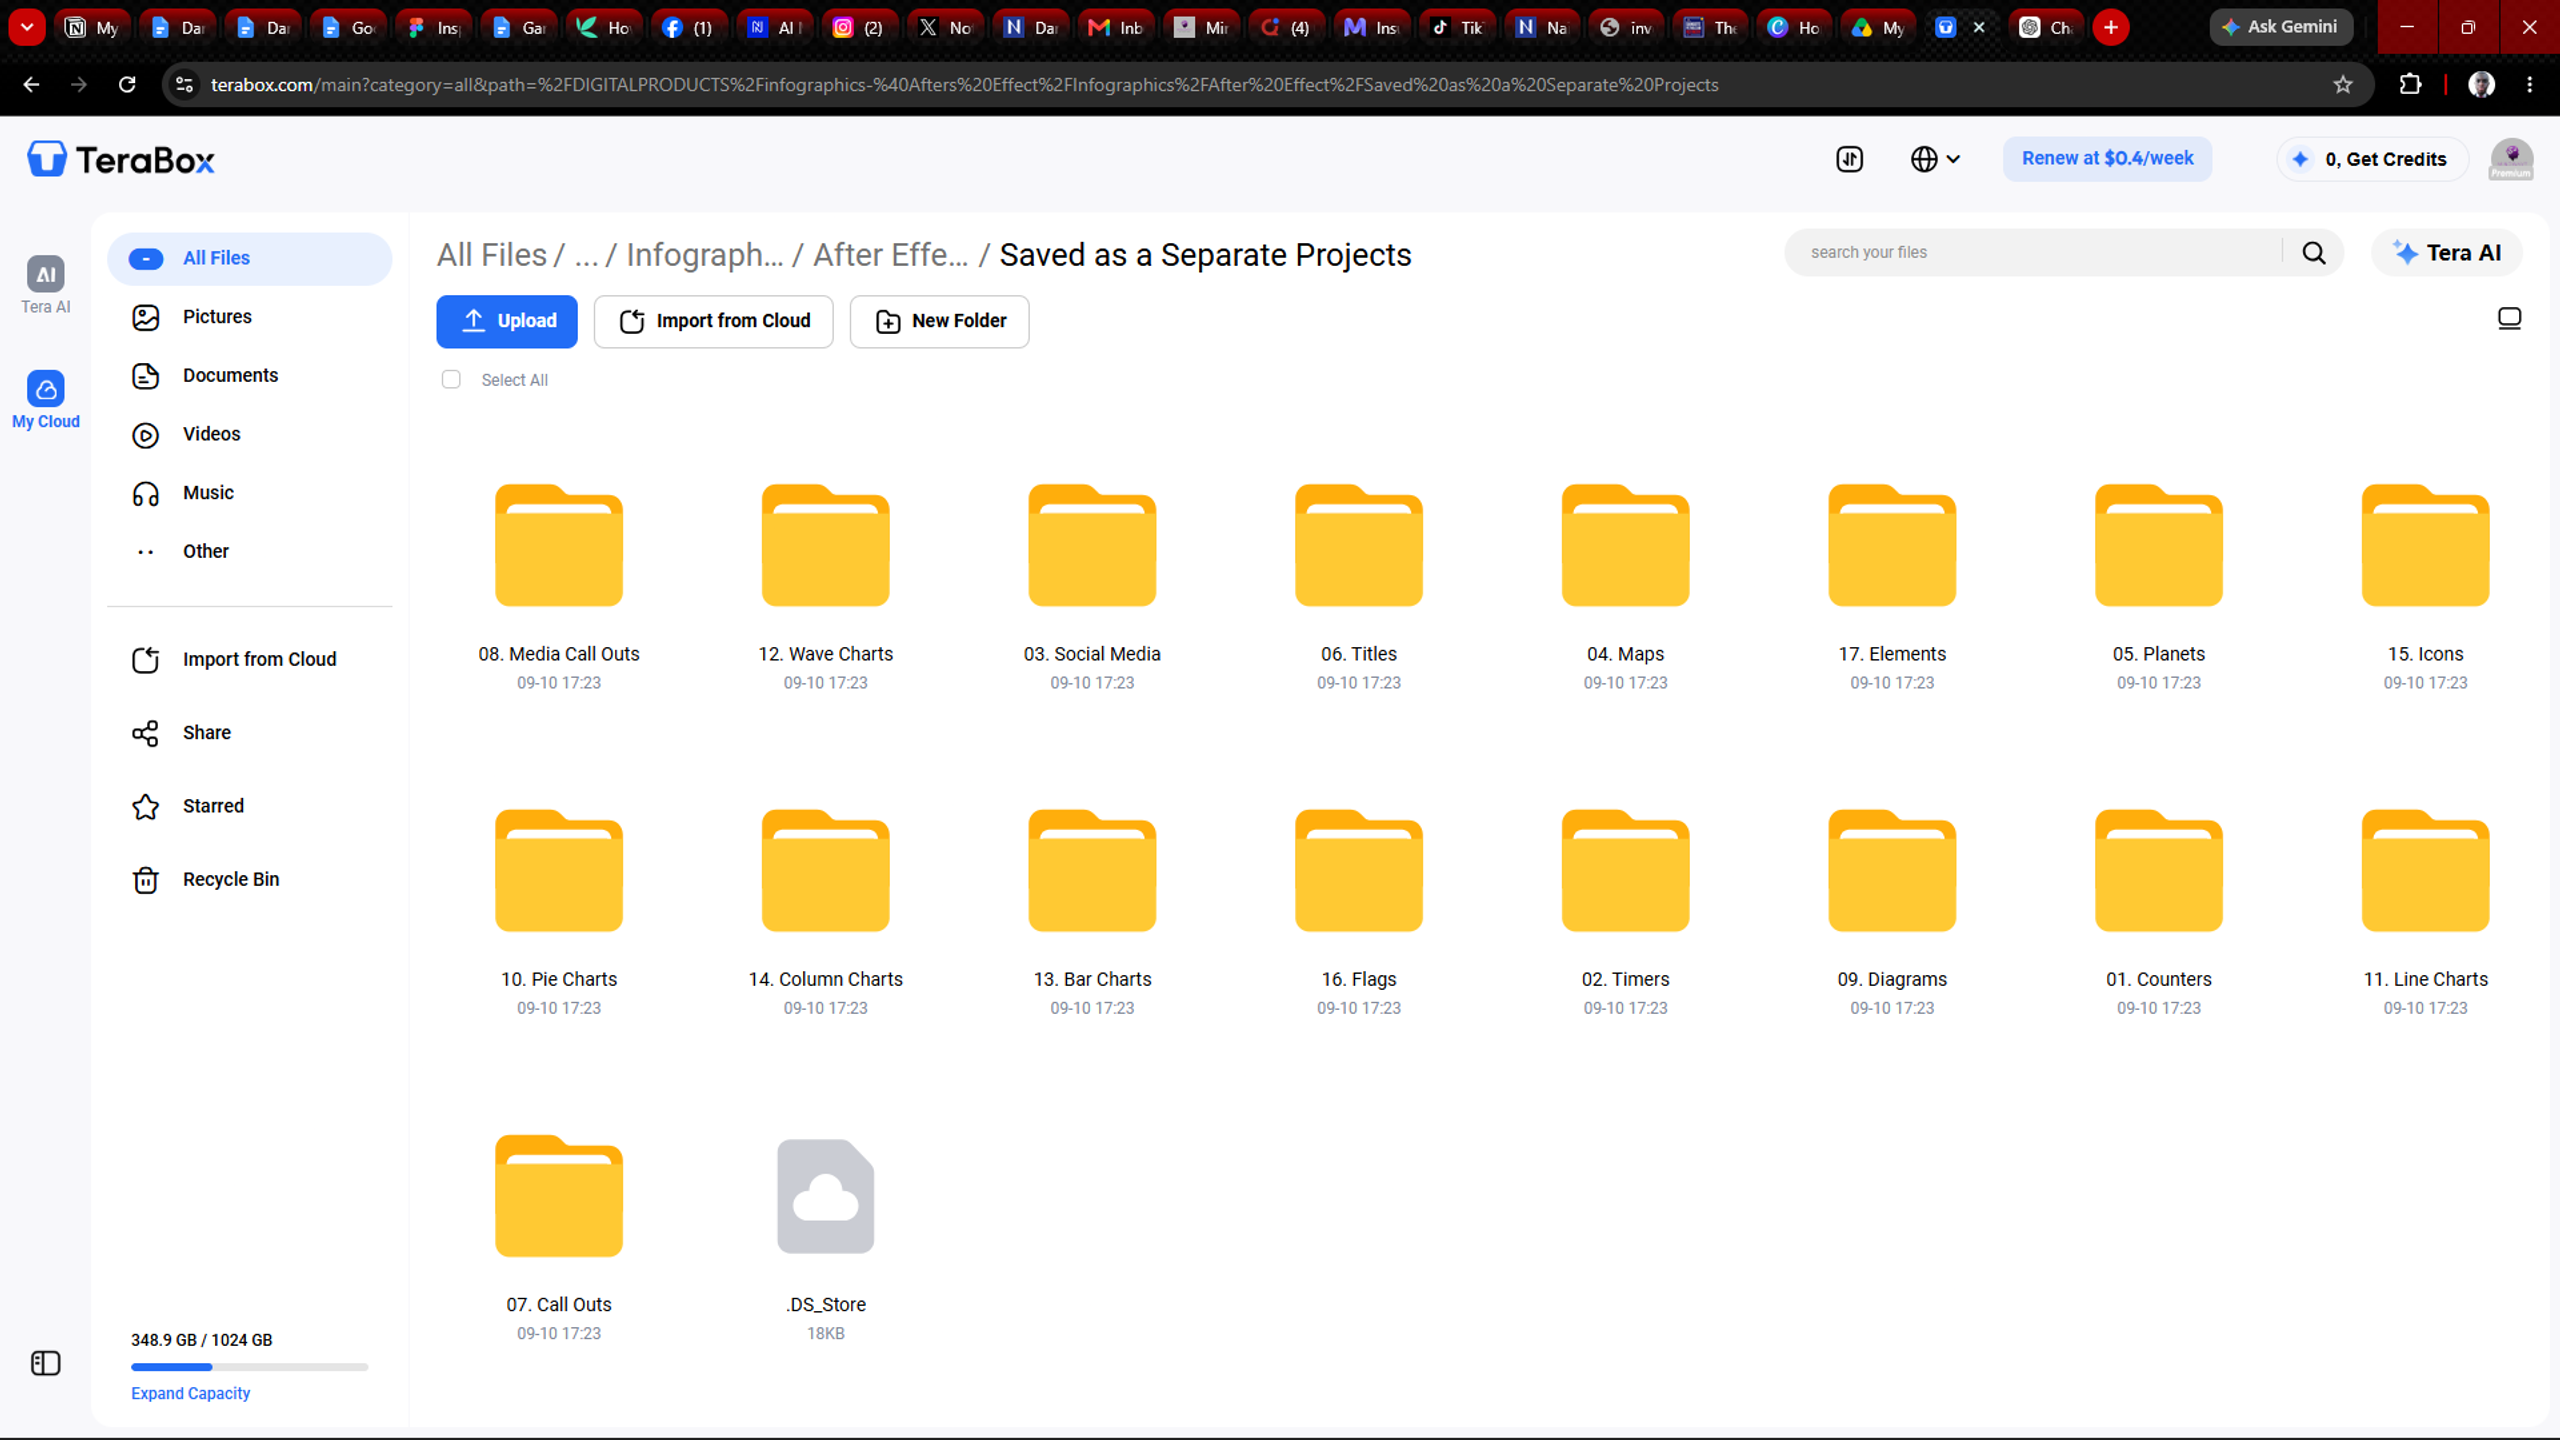Select All Files in the sidebar

click(x=250, y=259)
